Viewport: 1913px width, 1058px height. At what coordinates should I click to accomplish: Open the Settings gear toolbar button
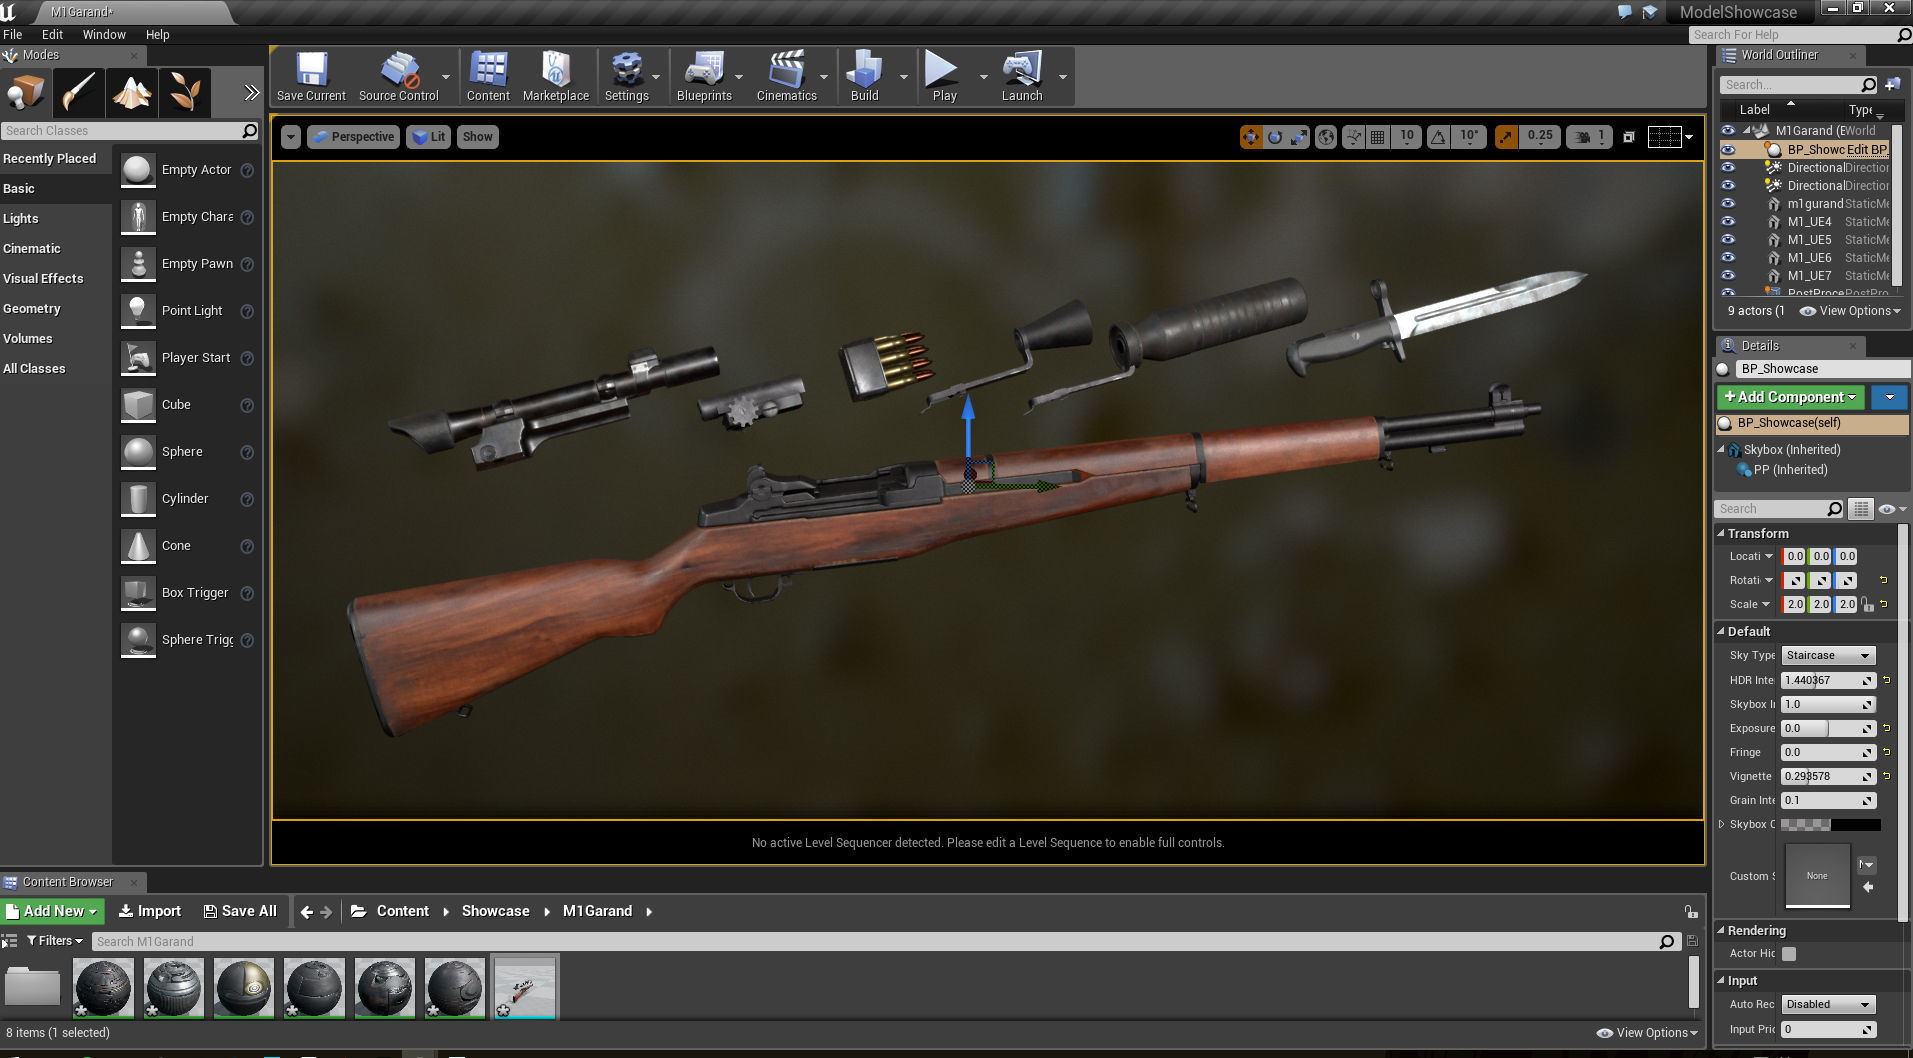[x=627, y=76]
